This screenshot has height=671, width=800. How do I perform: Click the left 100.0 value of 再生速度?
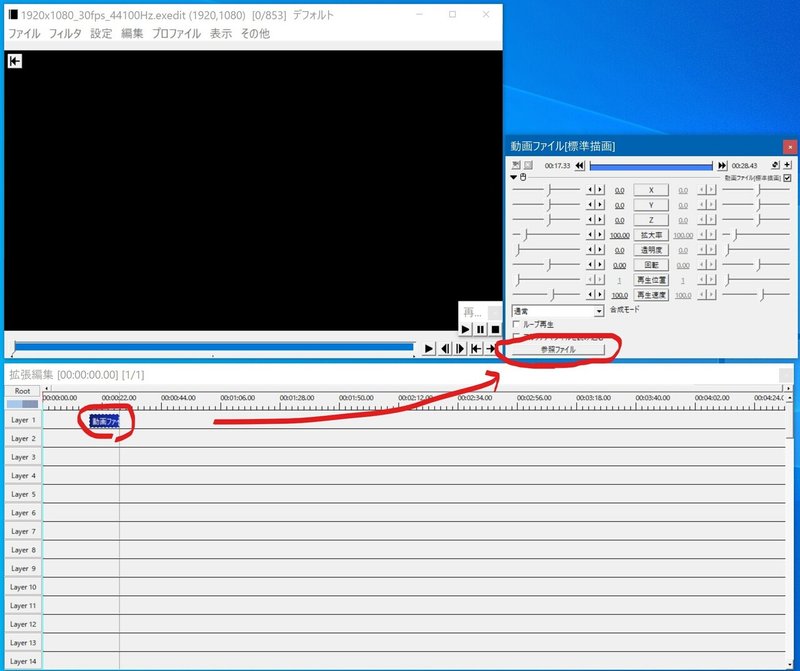click(619, 295)
